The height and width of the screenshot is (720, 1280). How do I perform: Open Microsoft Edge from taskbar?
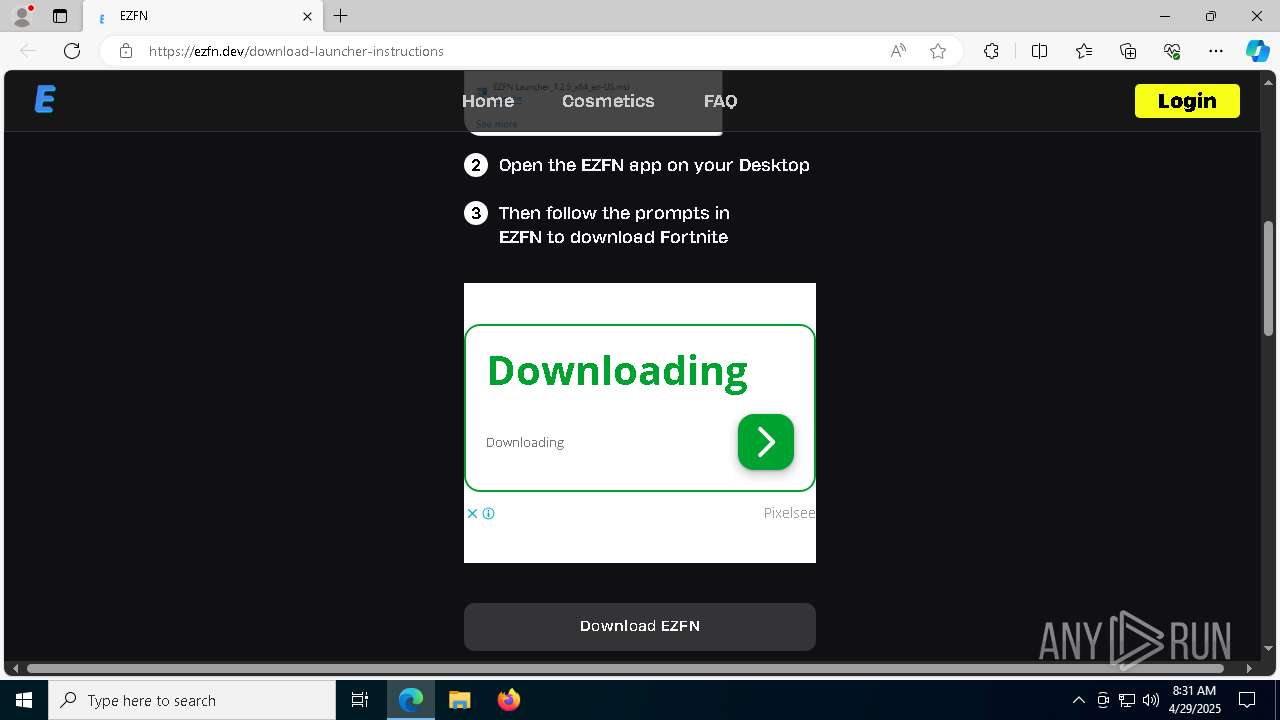coord(411,700)
